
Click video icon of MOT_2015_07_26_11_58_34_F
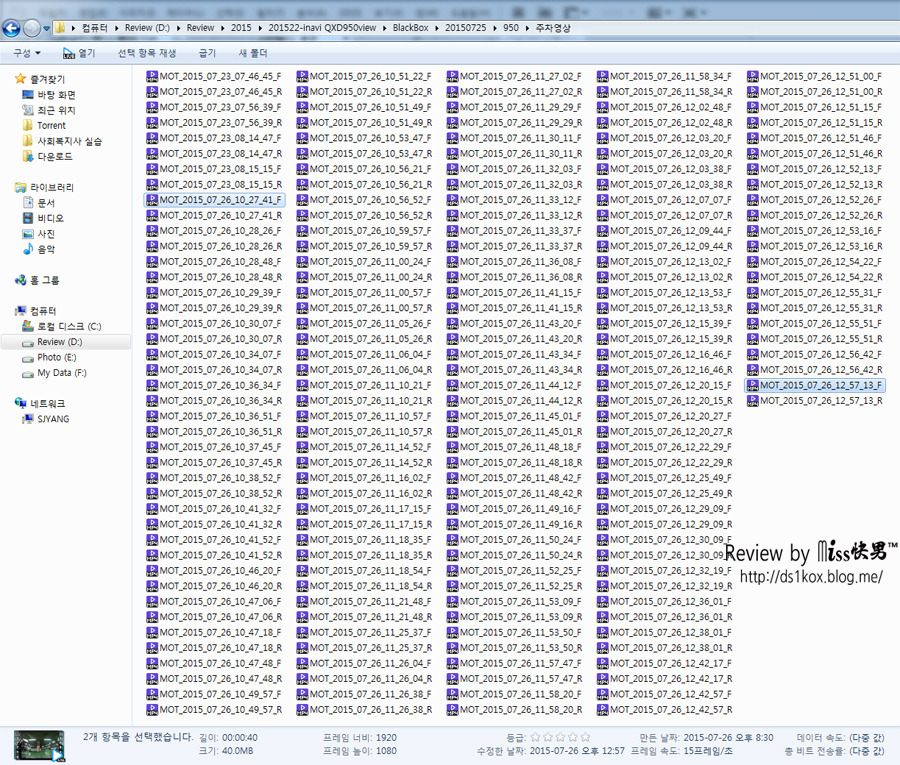(603, 76)
